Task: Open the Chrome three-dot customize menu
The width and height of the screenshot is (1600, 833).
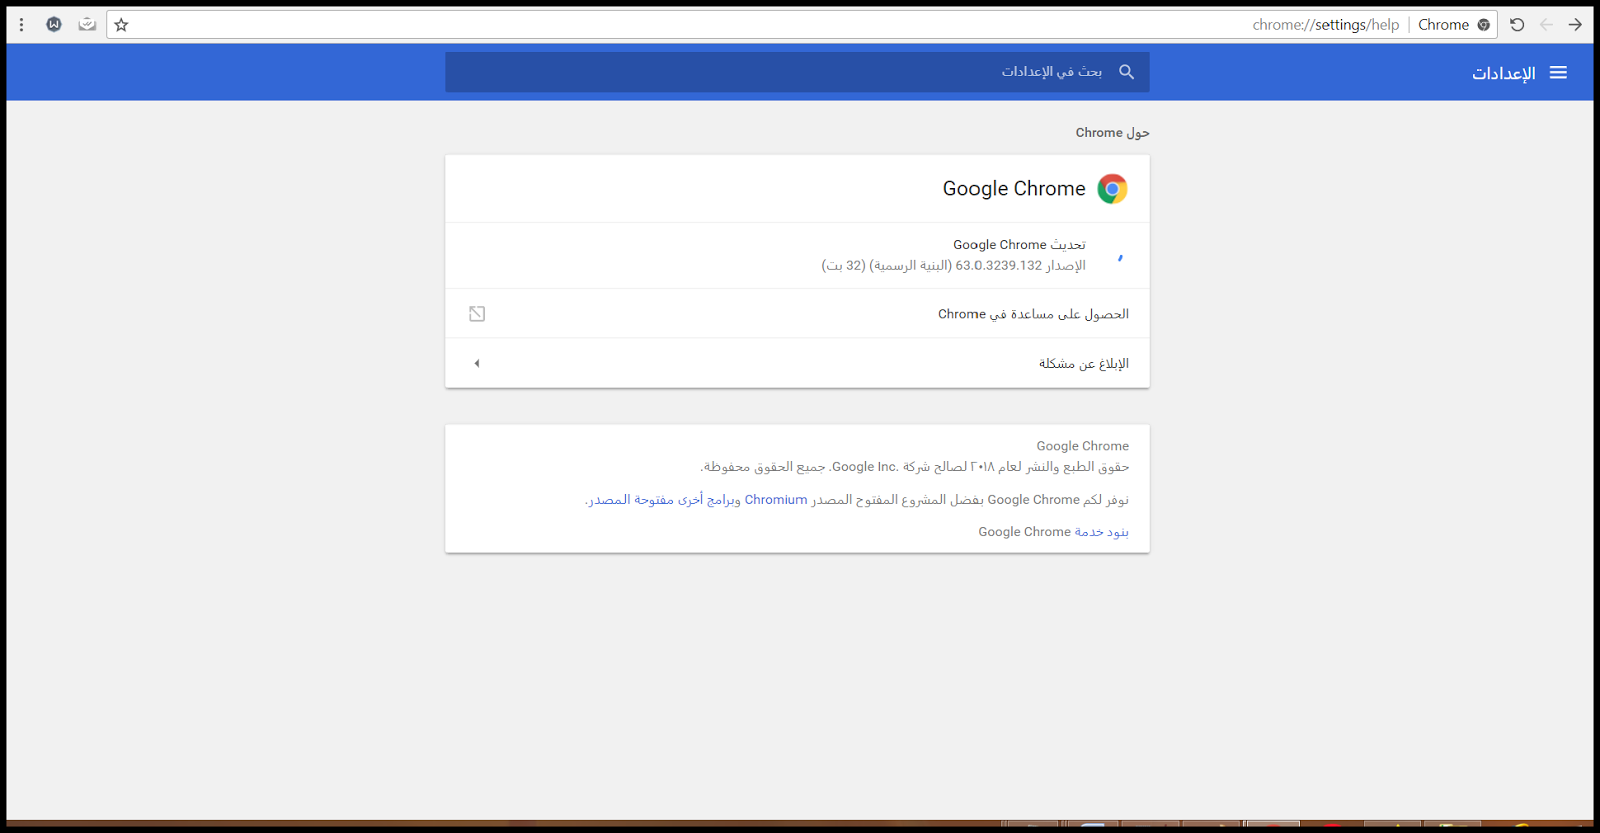Action: click(21, 25)
